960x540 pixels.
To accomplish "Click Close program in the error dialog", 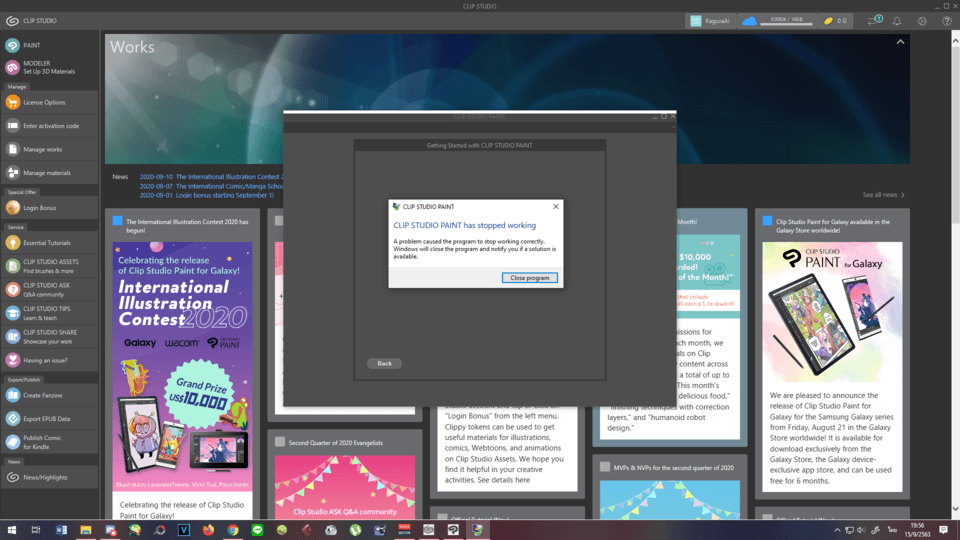I will coord(530,278).
